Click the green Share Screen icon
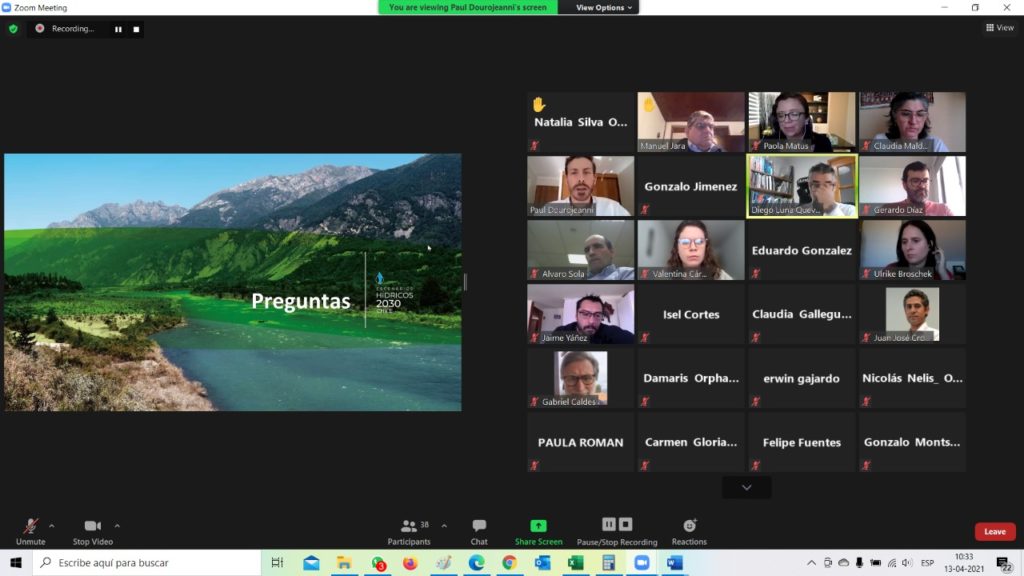Viewport: 1024px width, 576px height. click(x=538, y=526)
